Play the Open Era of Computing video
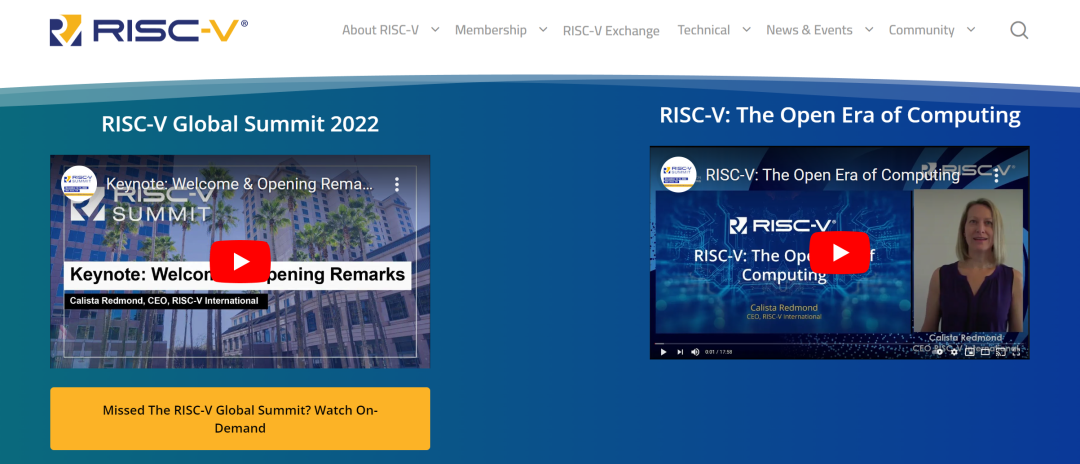The width and height of the screenshot is (1080, 464). coord(839,252)
